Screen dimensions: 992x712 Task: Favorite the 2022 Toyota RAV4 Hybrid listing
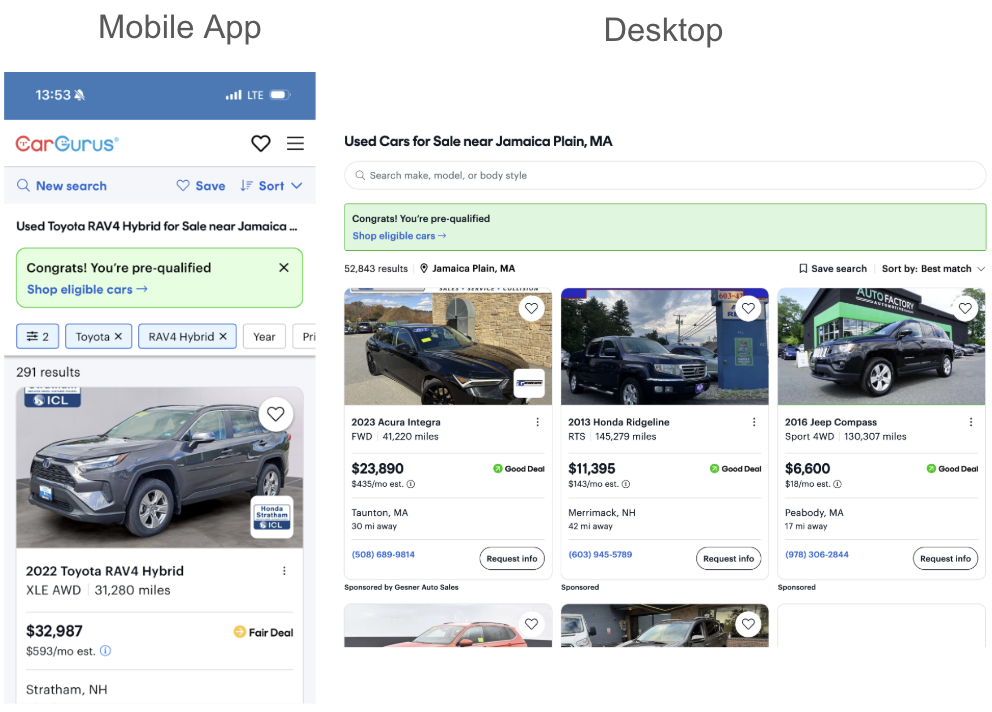[275, 414]
